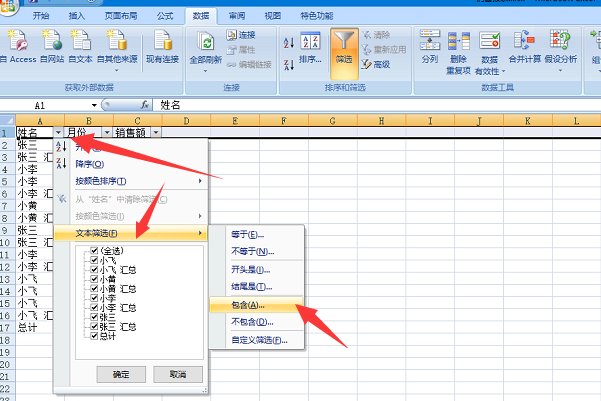Uncheck the 小飞 checkbox
This screenshot has height=401, width=601.
click(x=94, y=260)
